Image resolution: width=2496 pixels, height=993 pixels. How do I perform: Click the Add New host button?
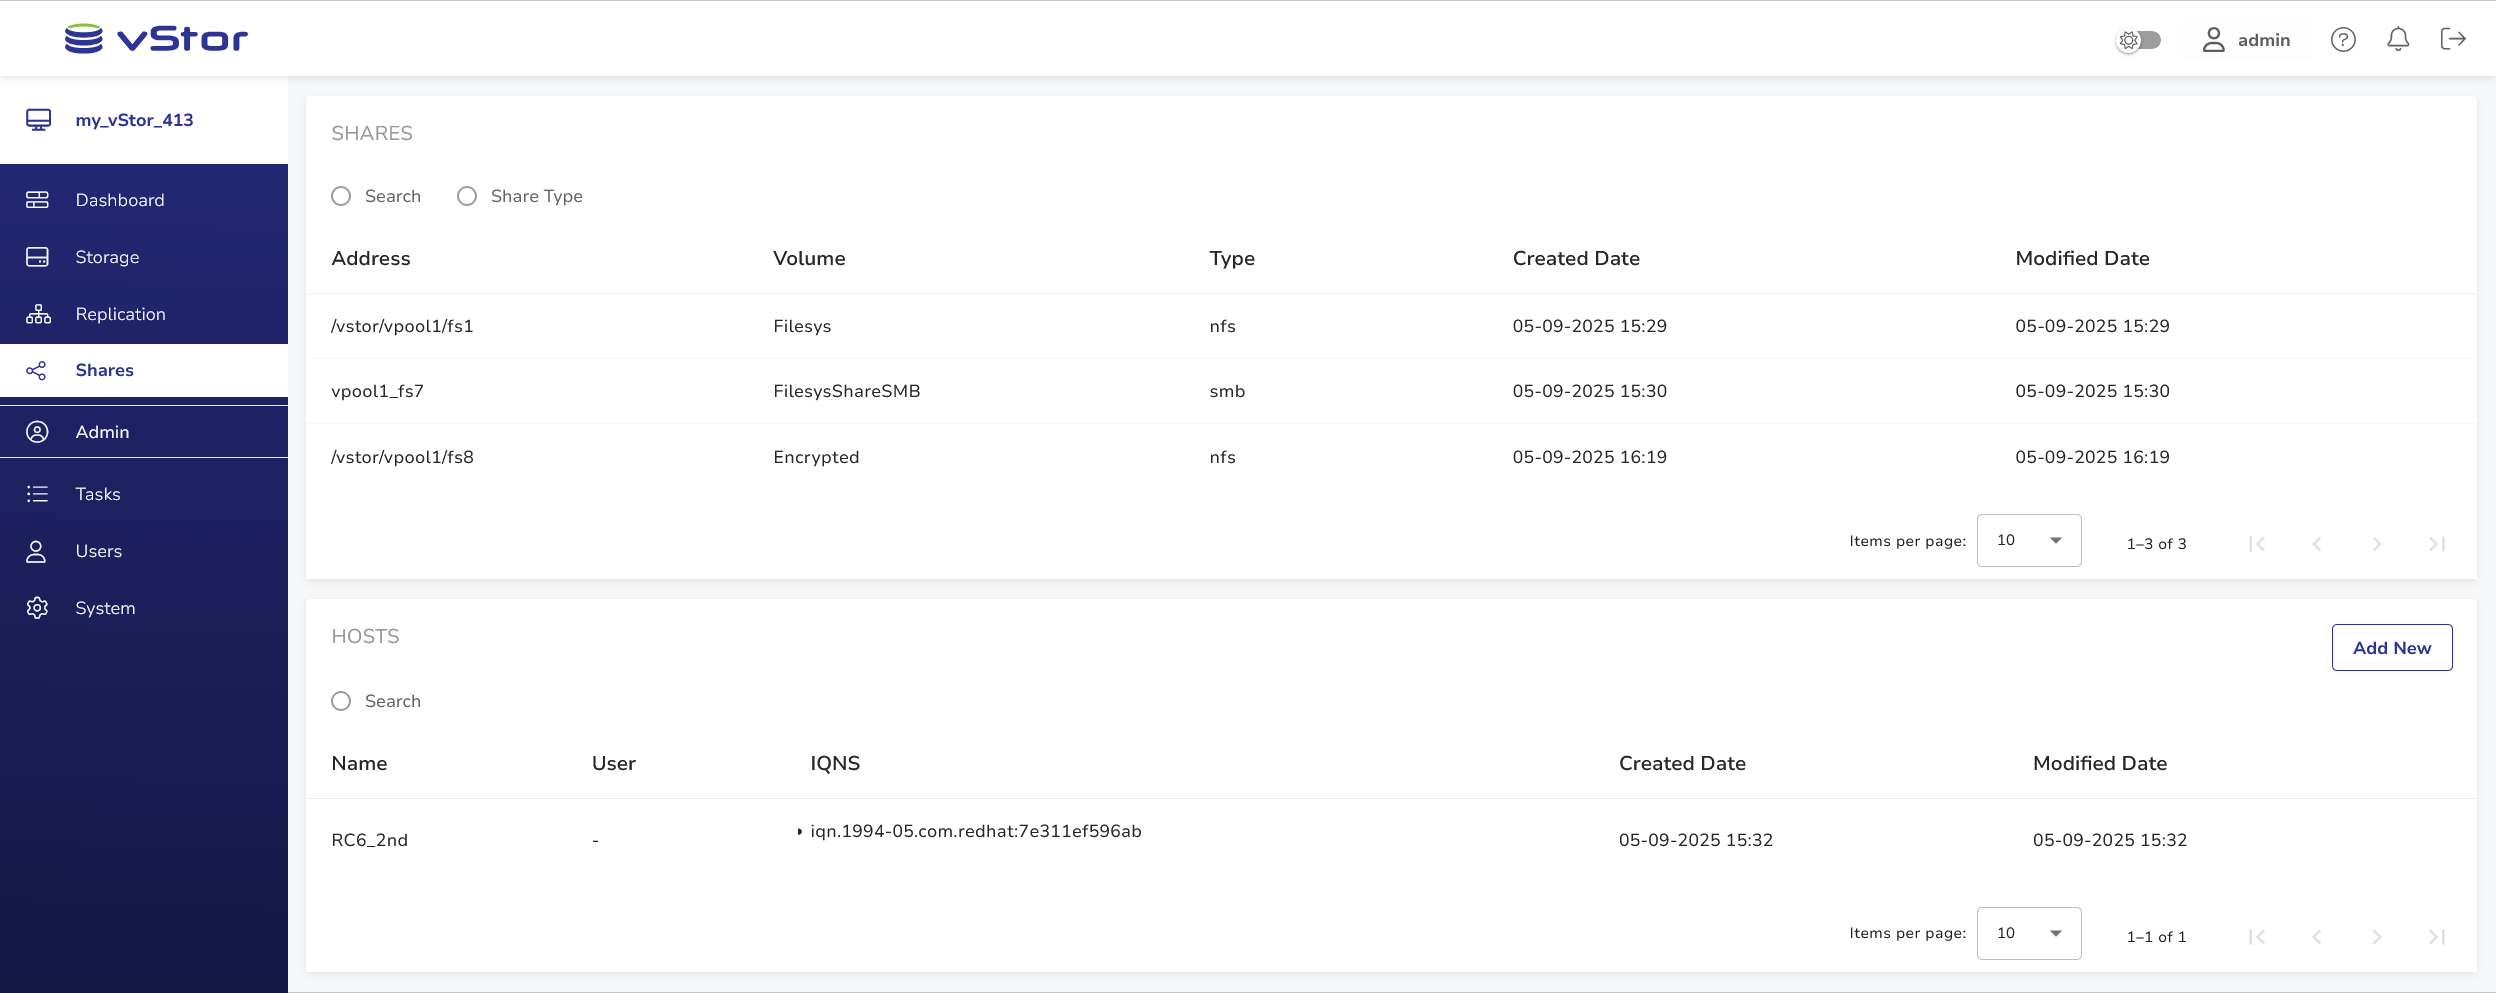[x=2391, y=648]
